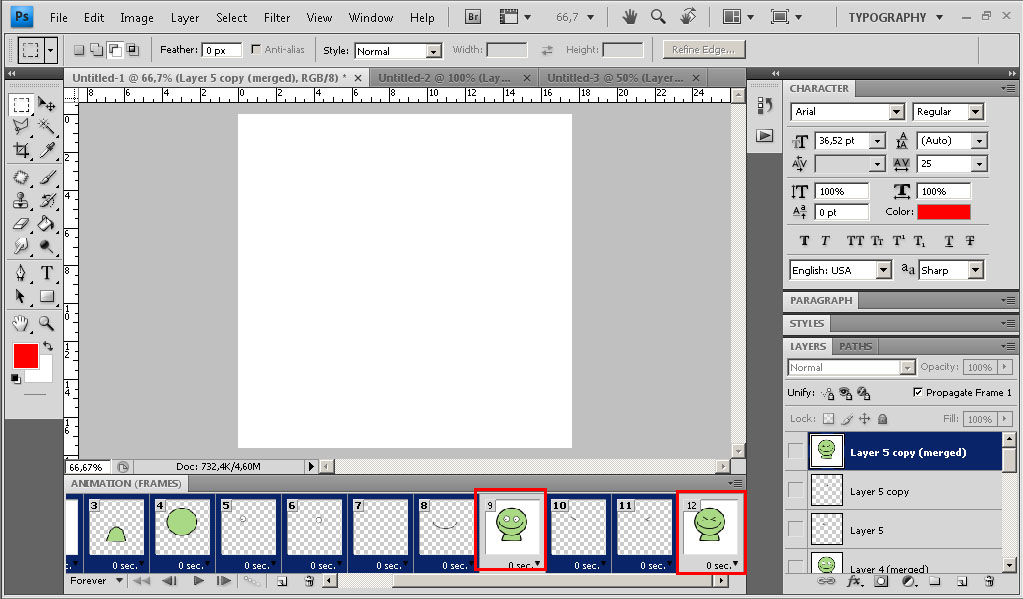Delete selected animation frame
The width and height of the screenshot is (1023, 599).
tap(309, 581)
